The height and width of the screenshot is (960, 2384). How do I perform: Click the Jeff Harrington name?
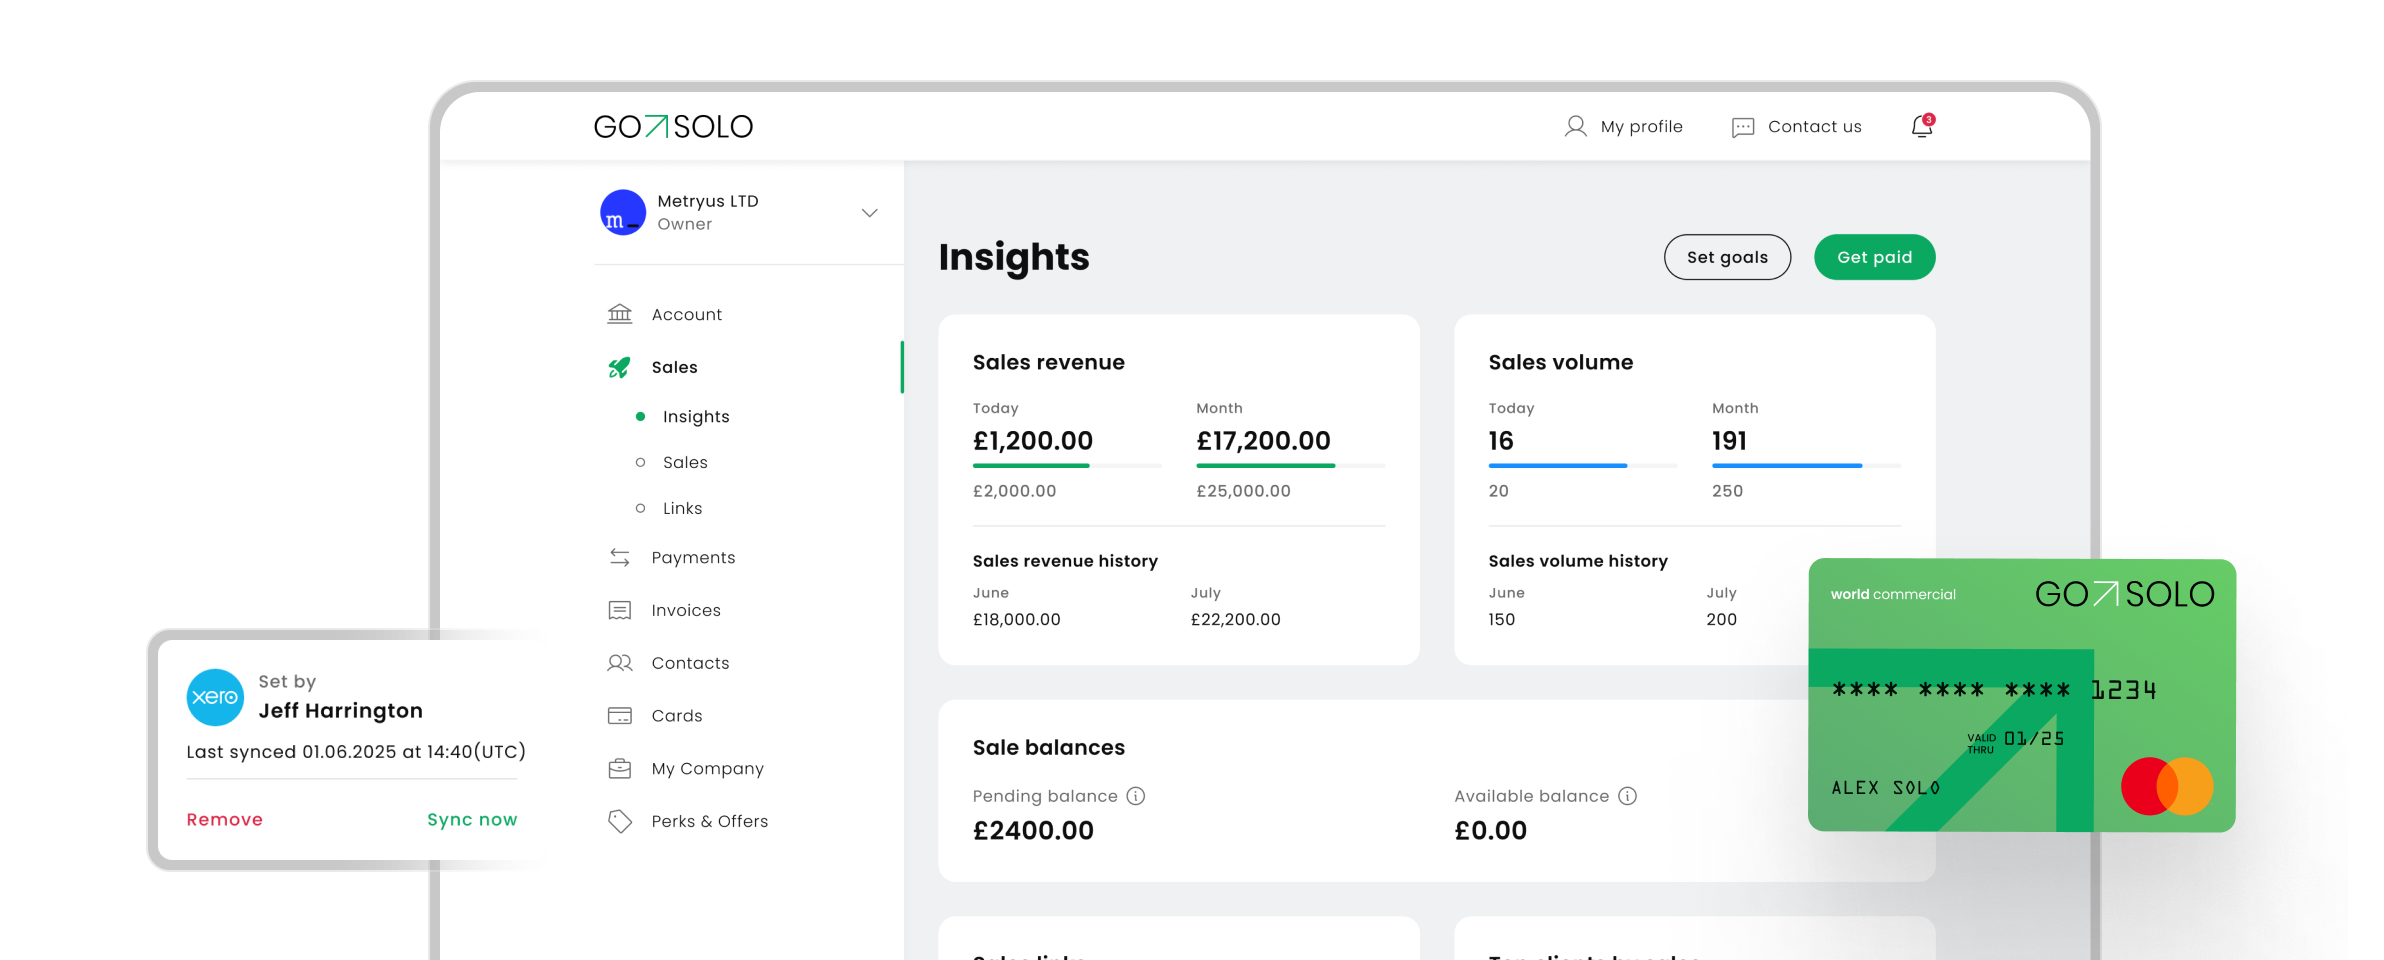(341, 710)
